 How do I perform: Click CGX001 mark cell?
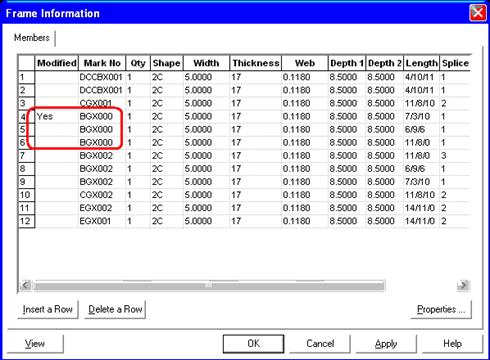point(102,103)
